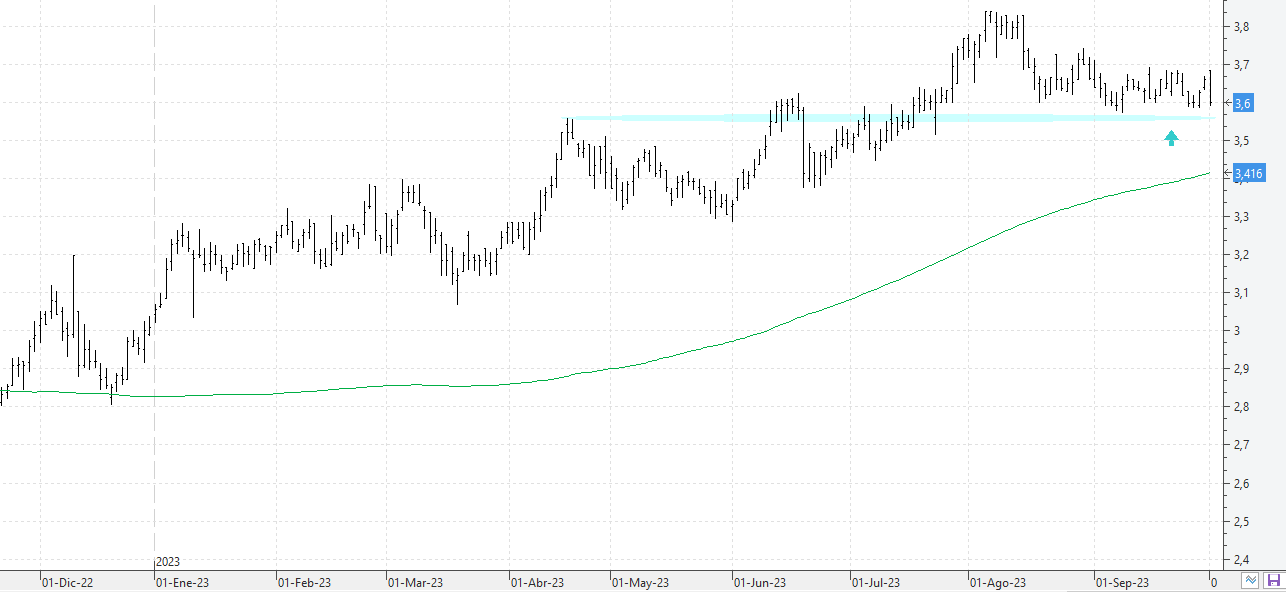Click the 01-Ene-23 date label
Viewport: 1286px width, 592px height.
[182, 581]
